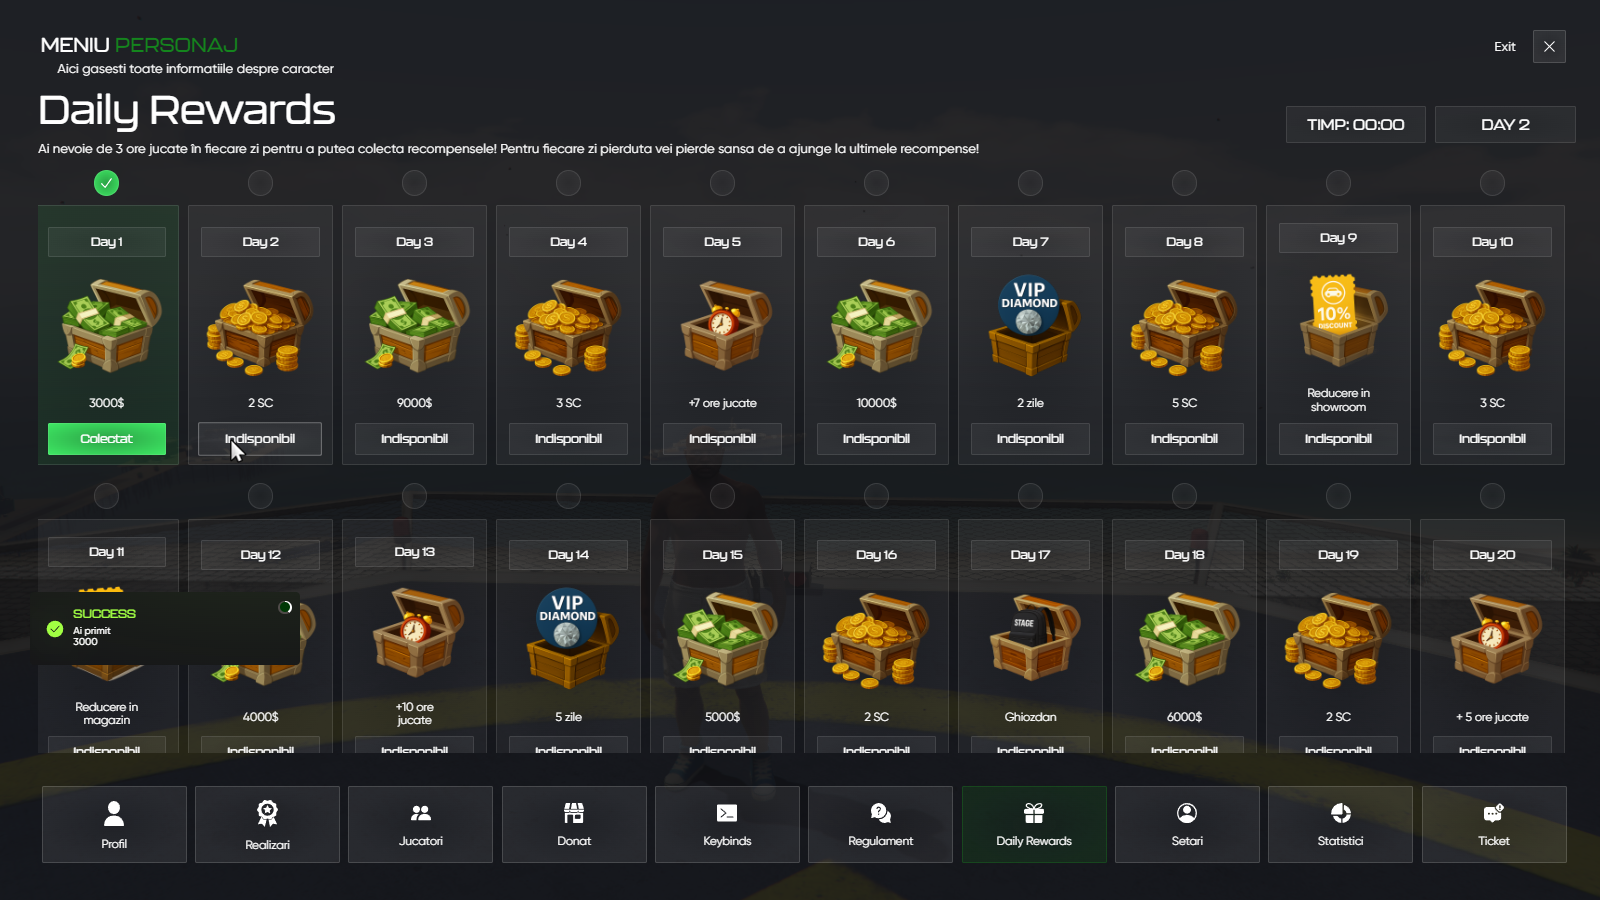1600x900 pixels.
Task: Click the empty circle indicator above Day 5
Action: tap(722, 183)
